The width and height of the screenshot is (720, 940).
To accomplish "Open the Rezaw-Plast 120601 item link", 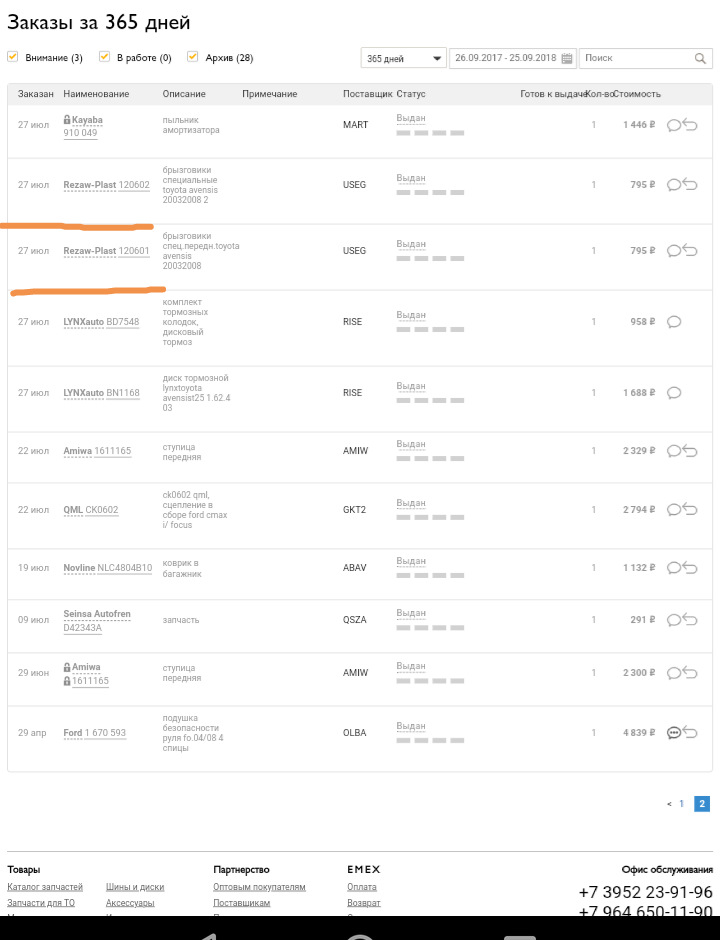I will click(x=106, y=251).
